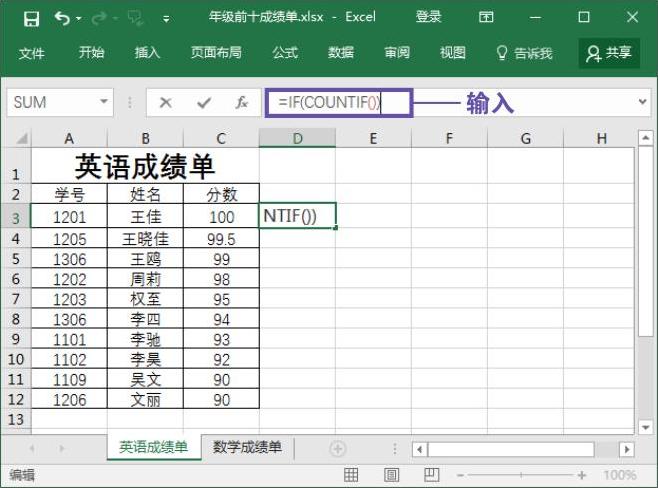The image size is (658, 488).
Task: Select column D header
Action: point(298,138)
